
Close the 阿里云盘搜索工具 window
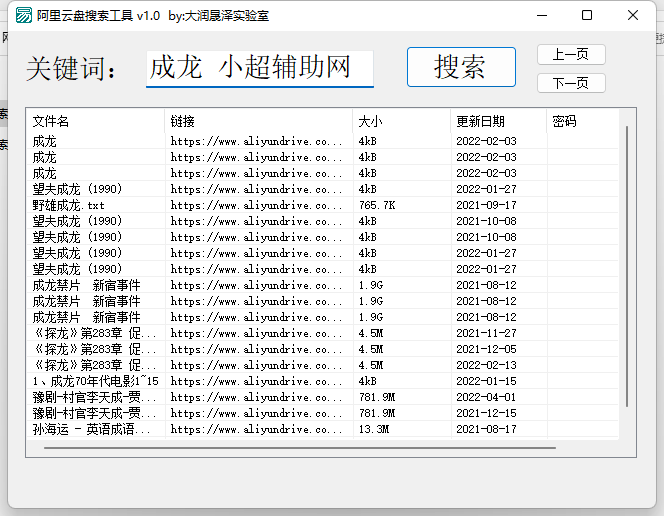(633, 15)
